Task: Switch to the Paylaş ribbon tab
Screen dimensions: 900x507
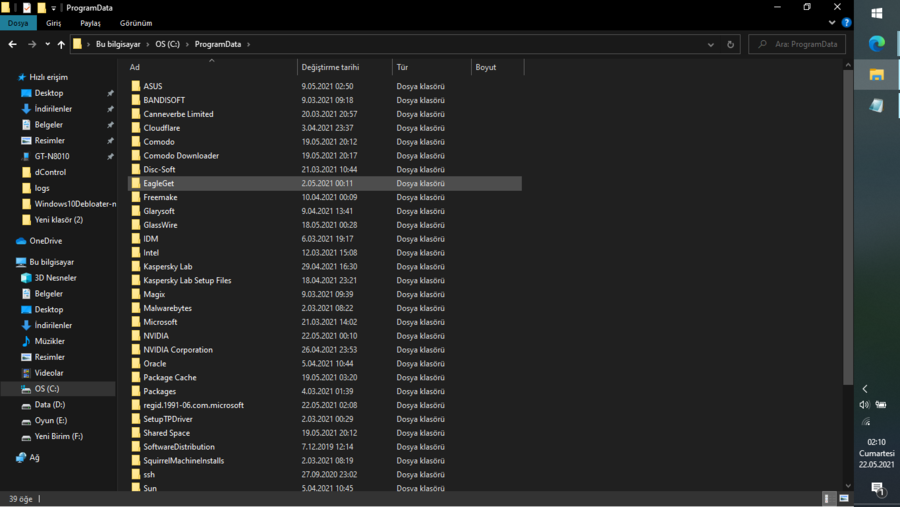Action: click(90, 23)
